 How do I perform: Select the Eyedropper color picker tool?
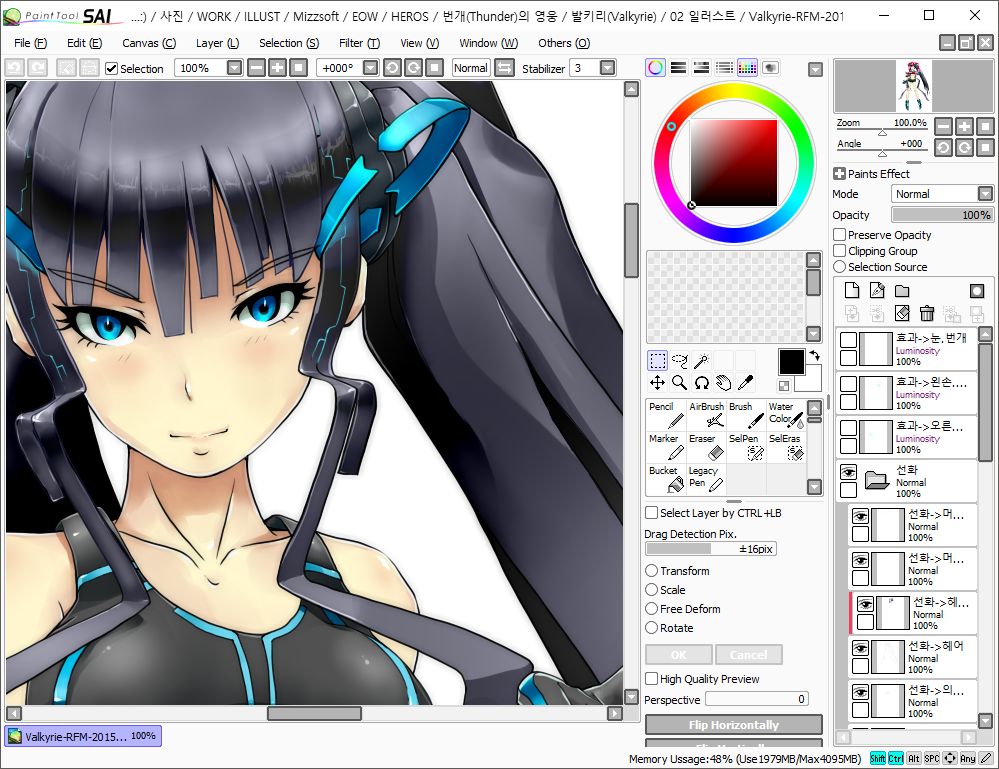pos(745,382)
